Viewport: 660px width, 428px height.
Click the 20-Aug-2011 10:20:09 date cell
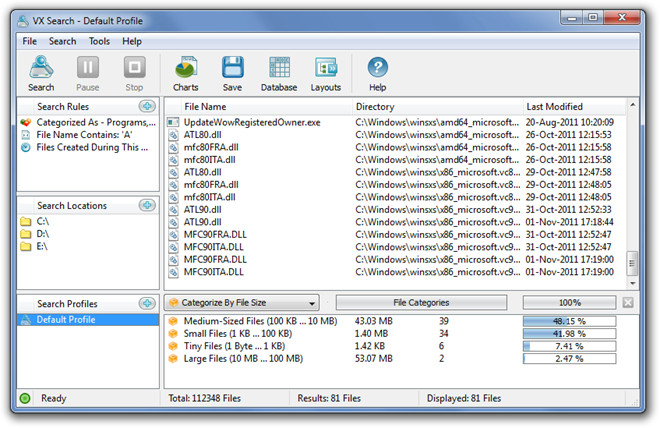(x=570, y=122)
